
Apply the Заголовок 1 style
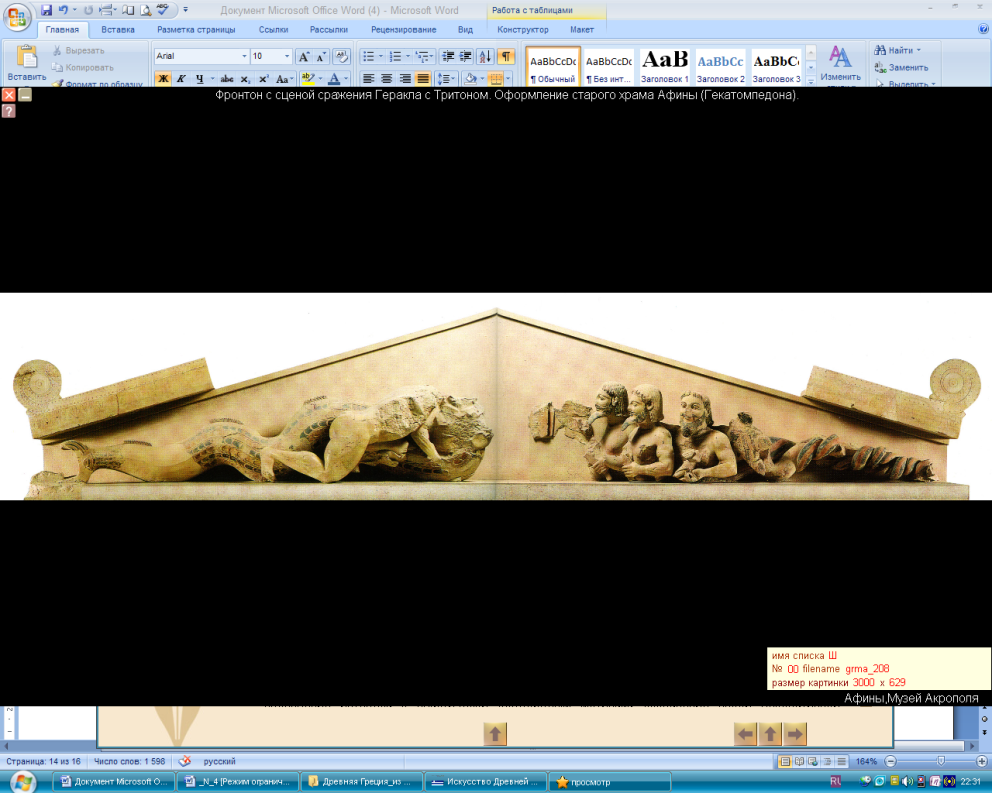click(x=664, y=66)
